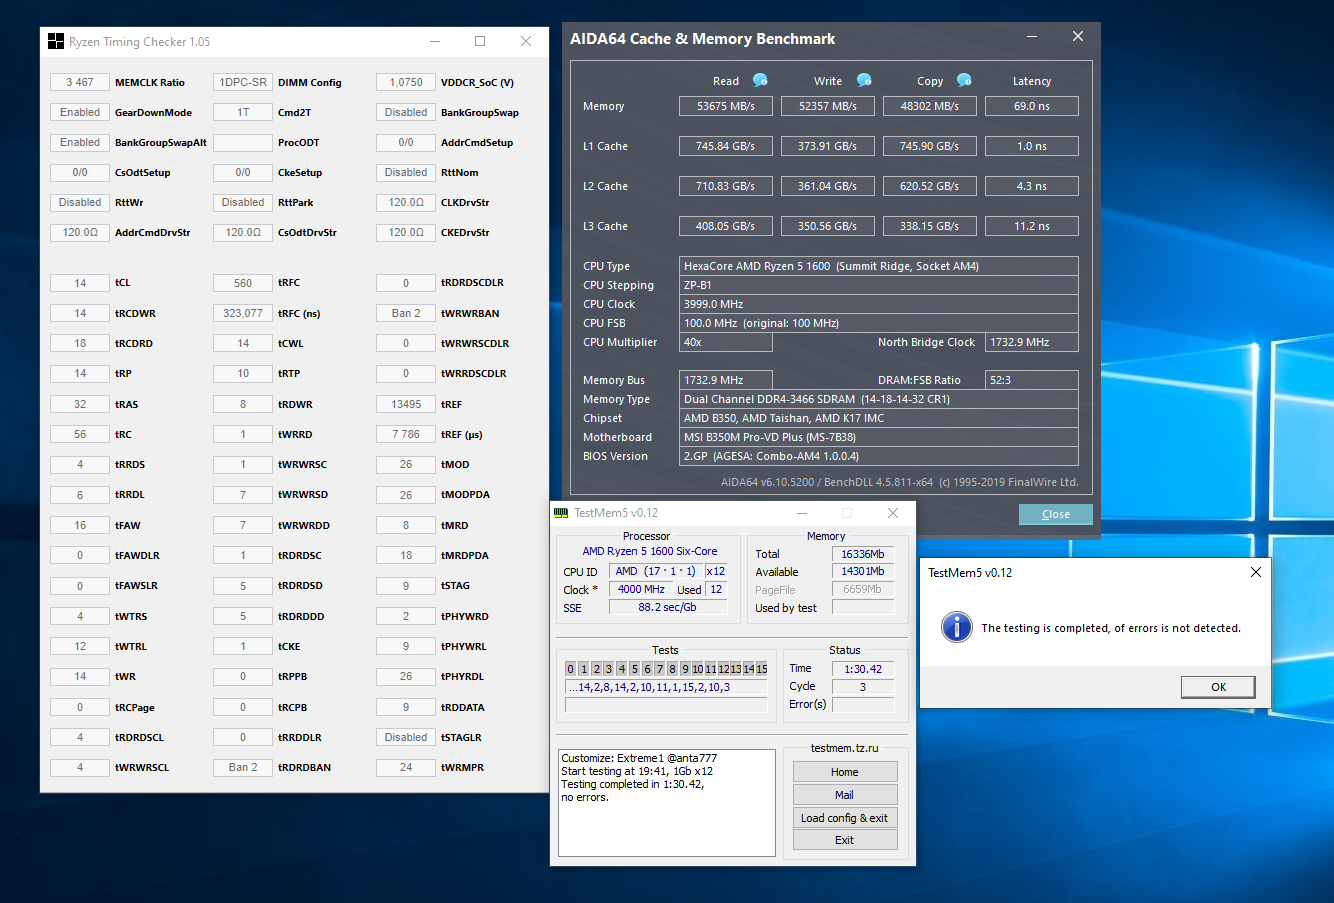1334x903 pixels.
Task: Click the empty ProcODT field
Action: coord(243,142)
